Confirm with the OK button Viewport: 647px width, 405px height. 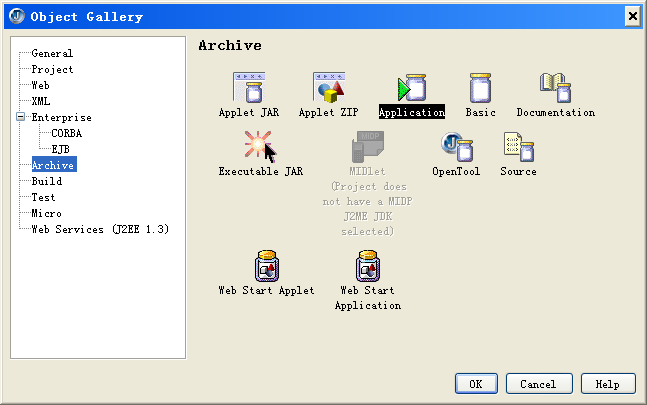point(476,384)
